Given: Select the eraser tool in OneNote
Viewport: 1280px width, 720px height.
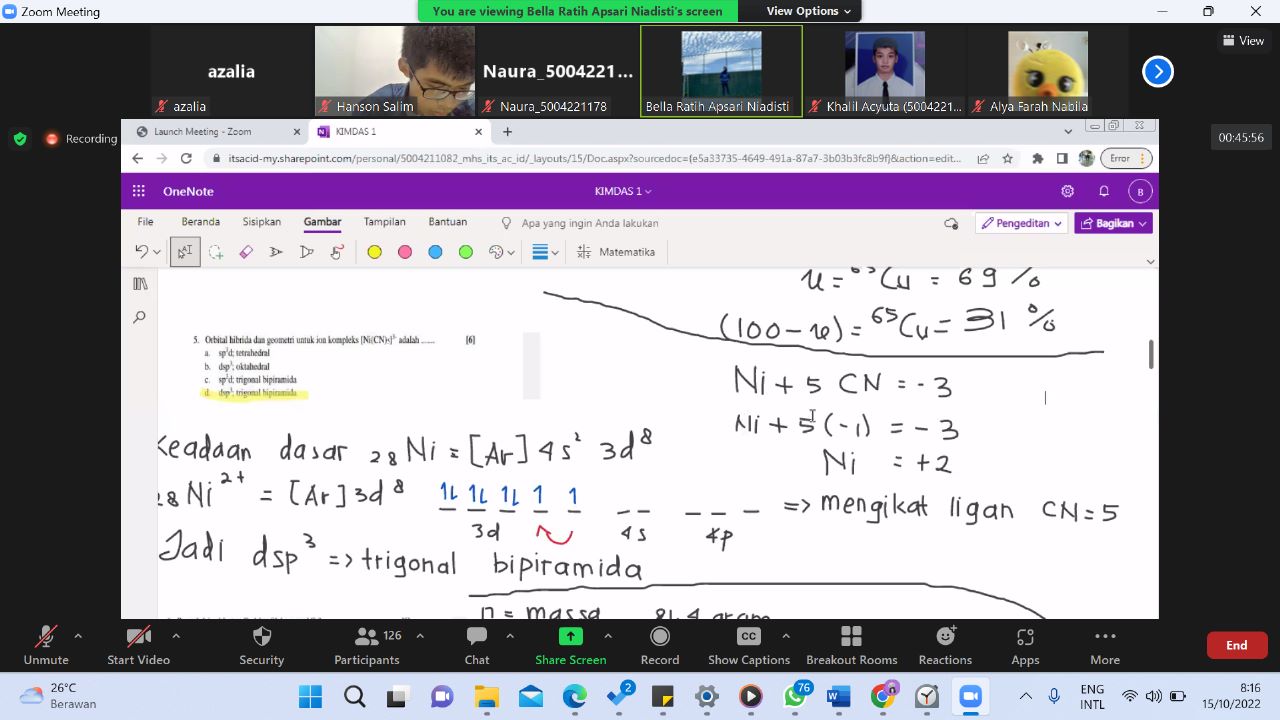Looking at the screenshot, I should [x=246, y=252].
